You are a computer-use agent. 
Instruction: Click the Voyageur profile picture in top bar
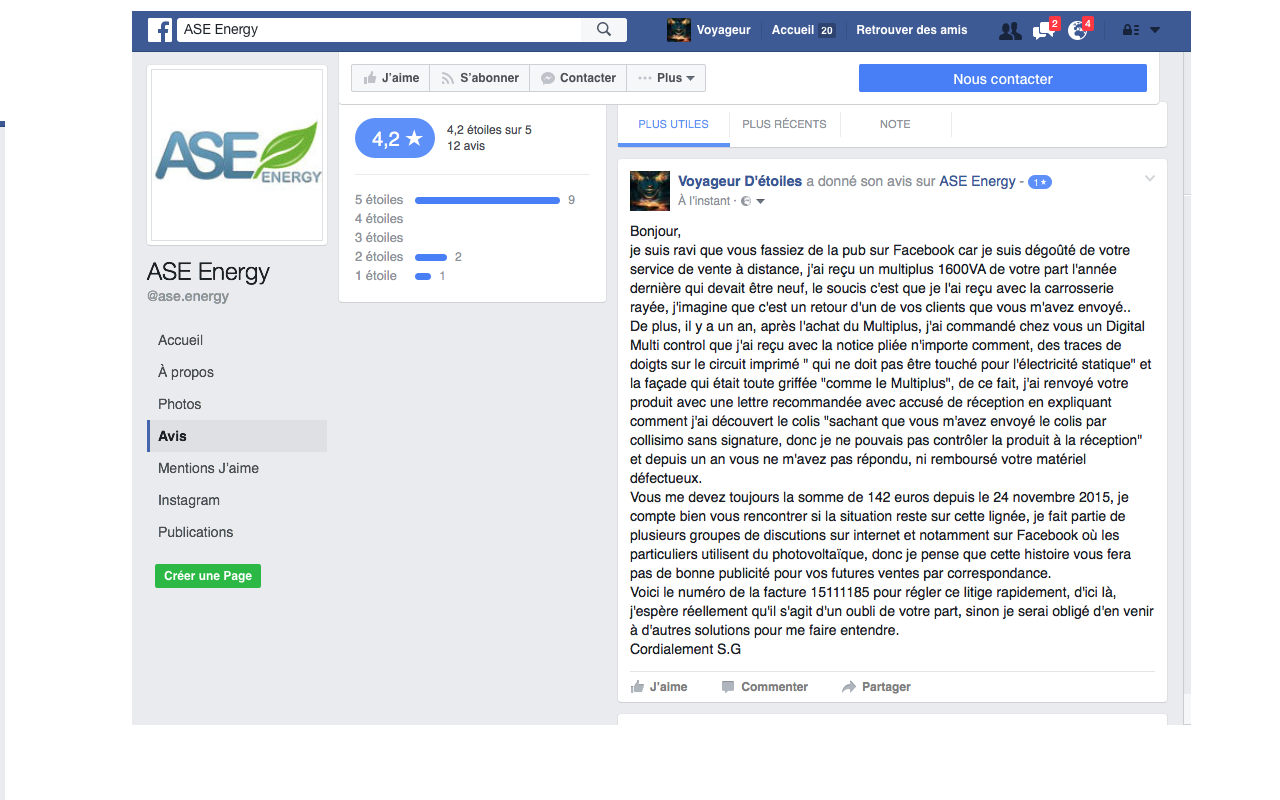pos(679,30)
